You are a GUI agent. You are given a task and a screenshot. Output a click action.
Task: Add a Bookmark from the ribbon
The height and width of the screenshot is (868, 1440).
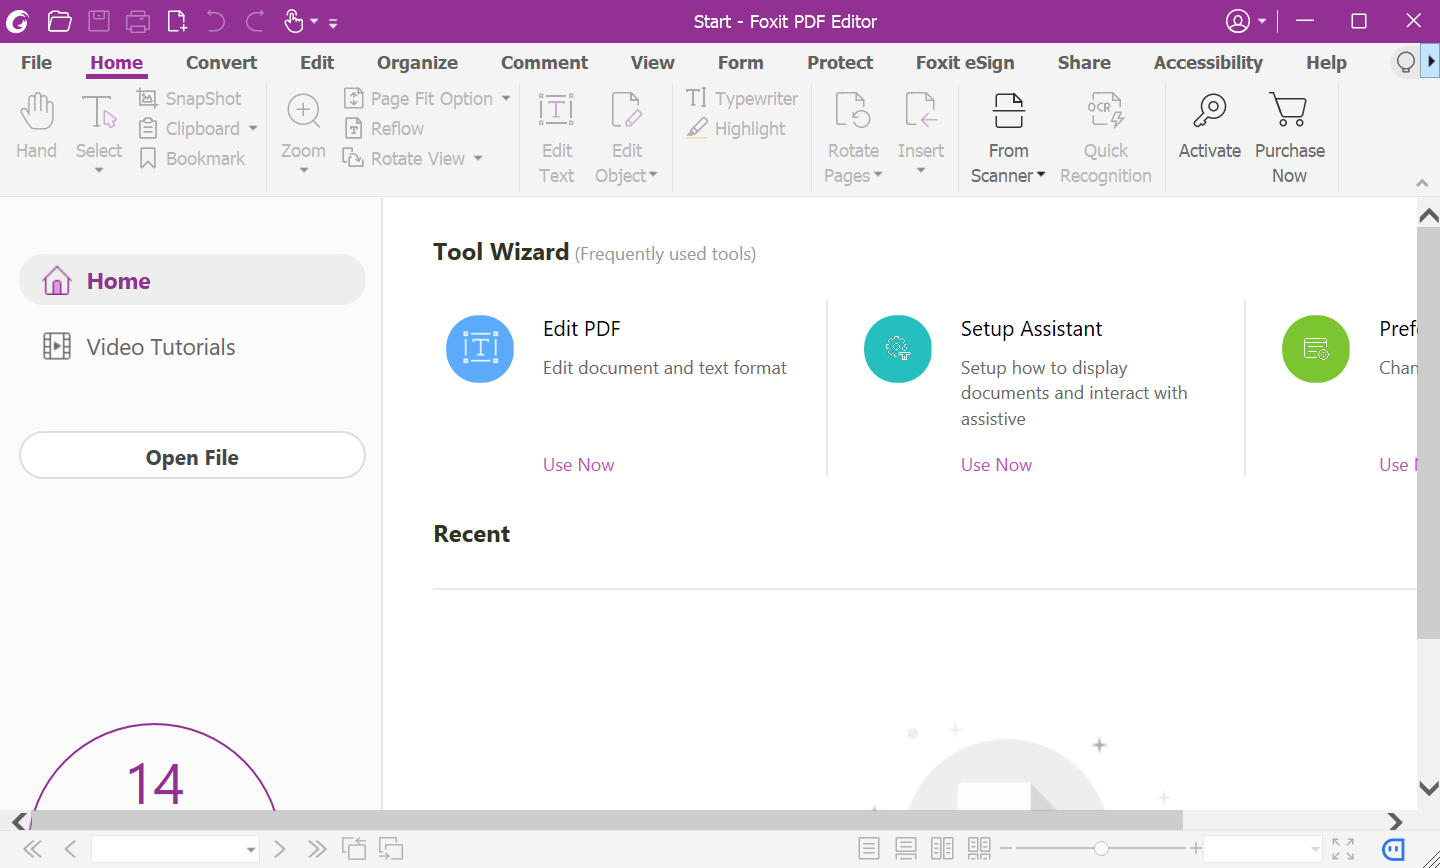191,158
